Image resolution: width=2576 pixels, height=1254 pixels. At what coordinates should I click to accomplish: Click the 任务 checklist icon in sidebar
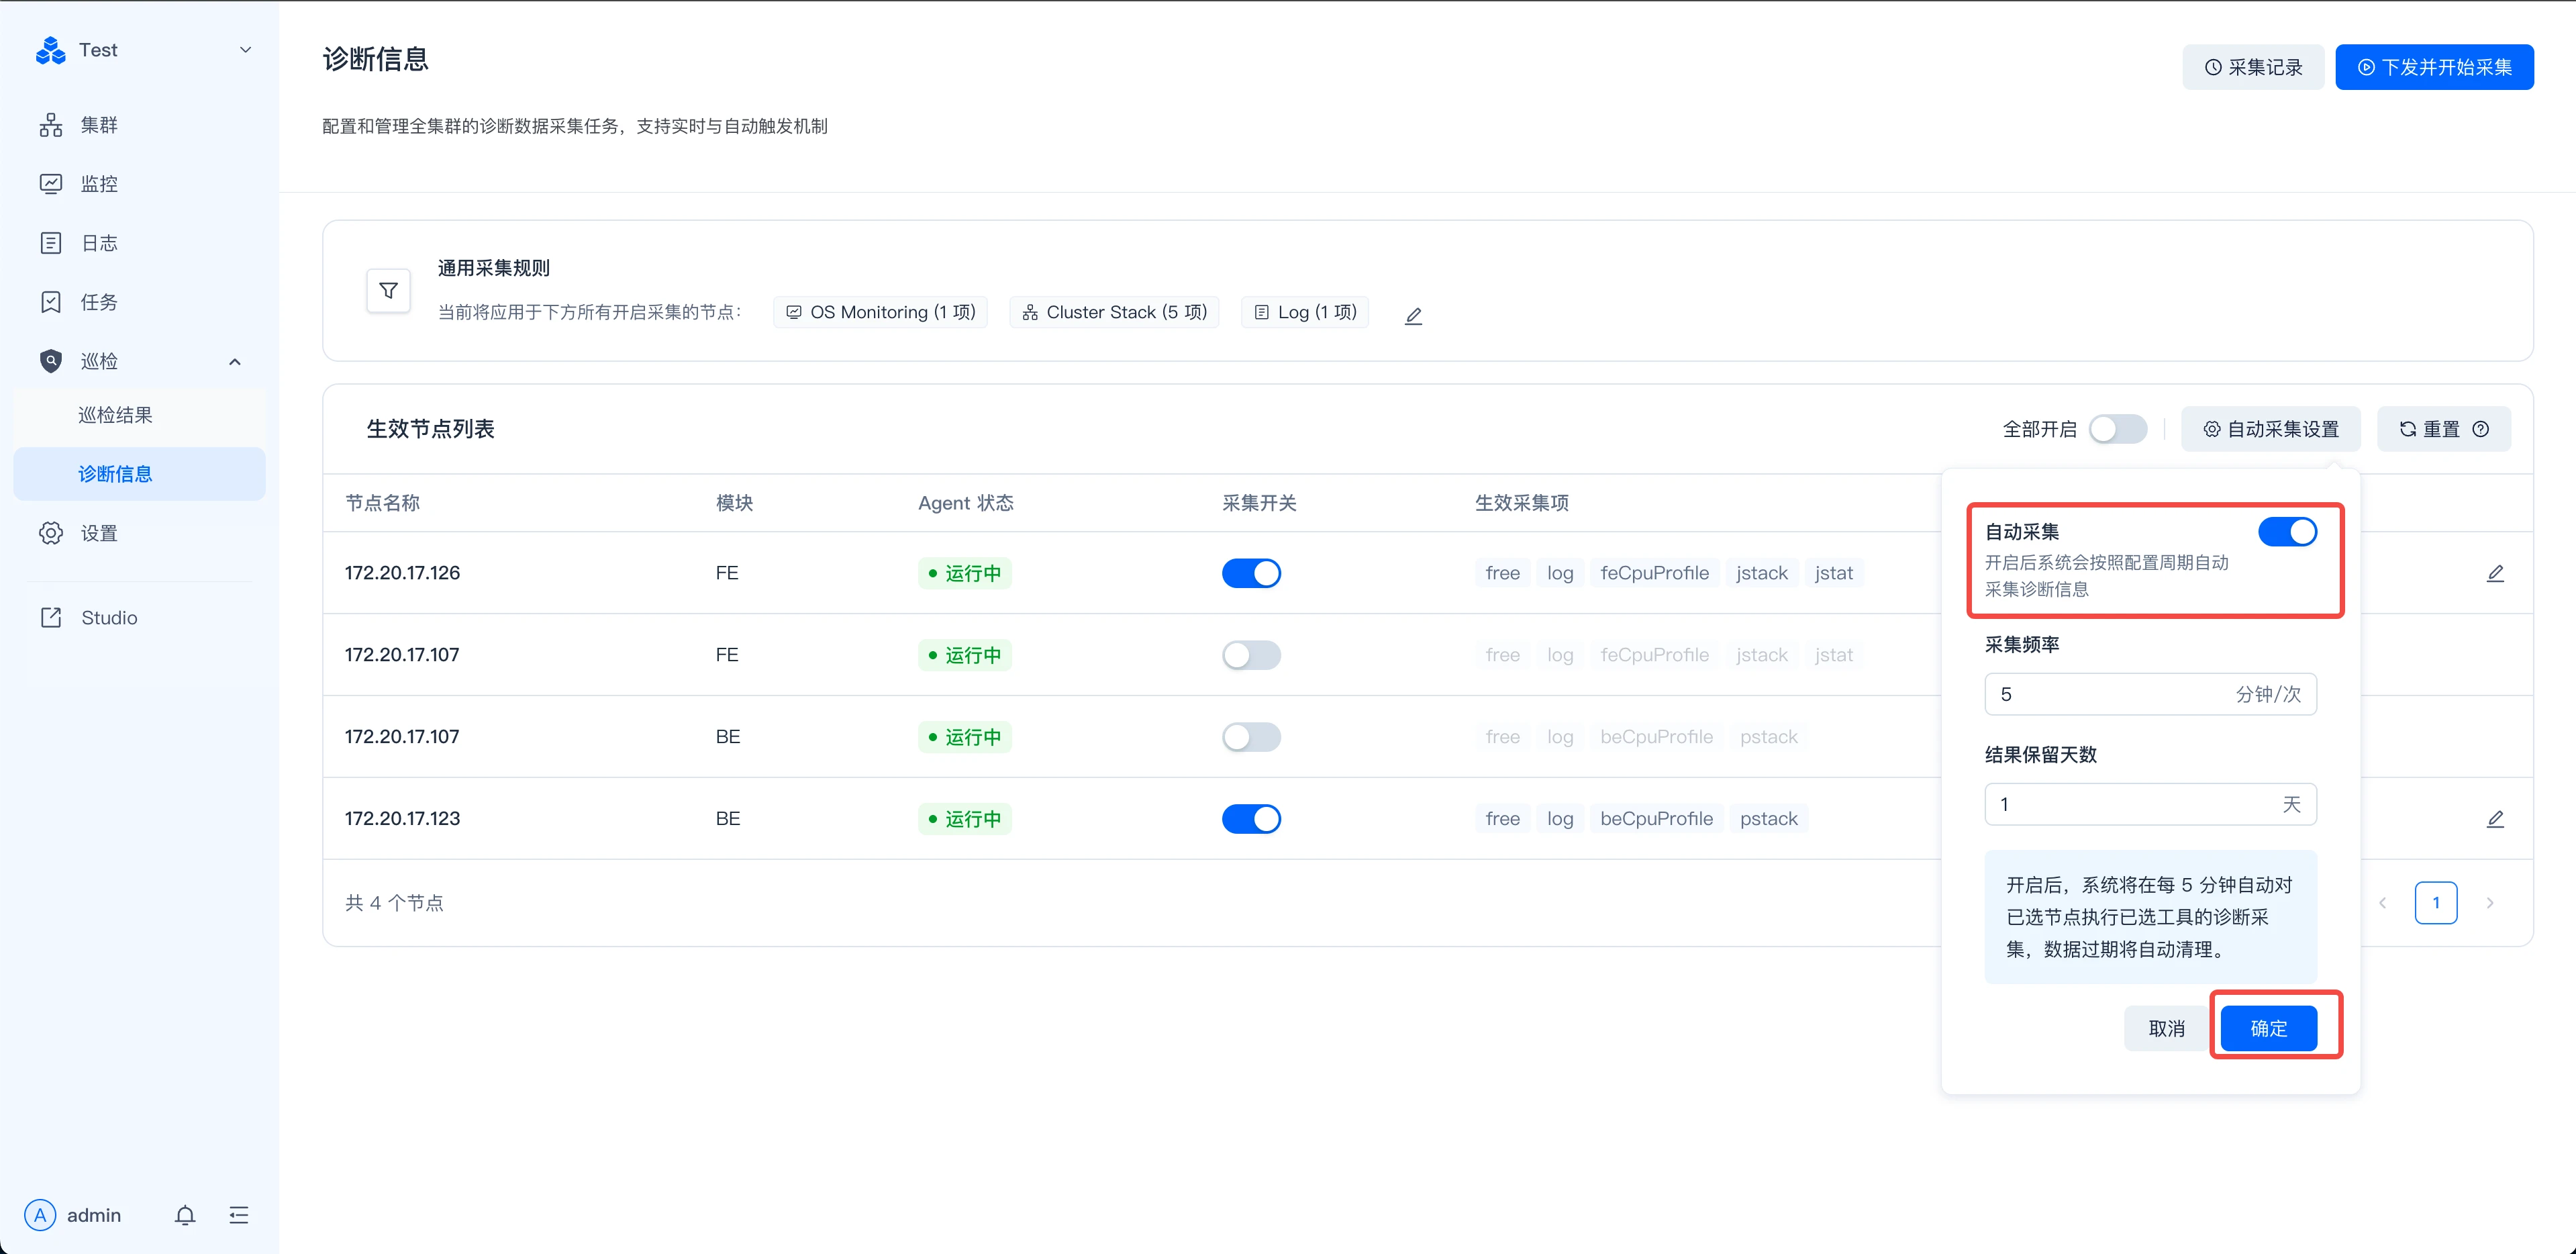click(51, 302)
